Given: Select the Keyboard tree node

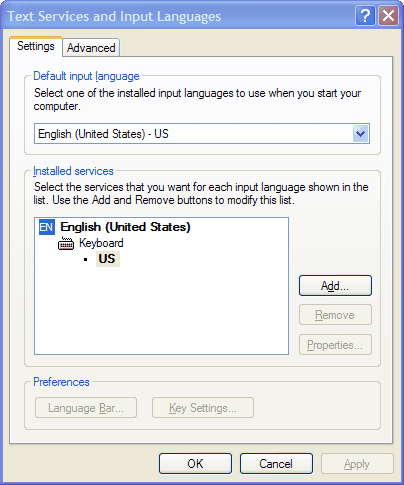Looking at the screenshot, I should tap(101, 243).
